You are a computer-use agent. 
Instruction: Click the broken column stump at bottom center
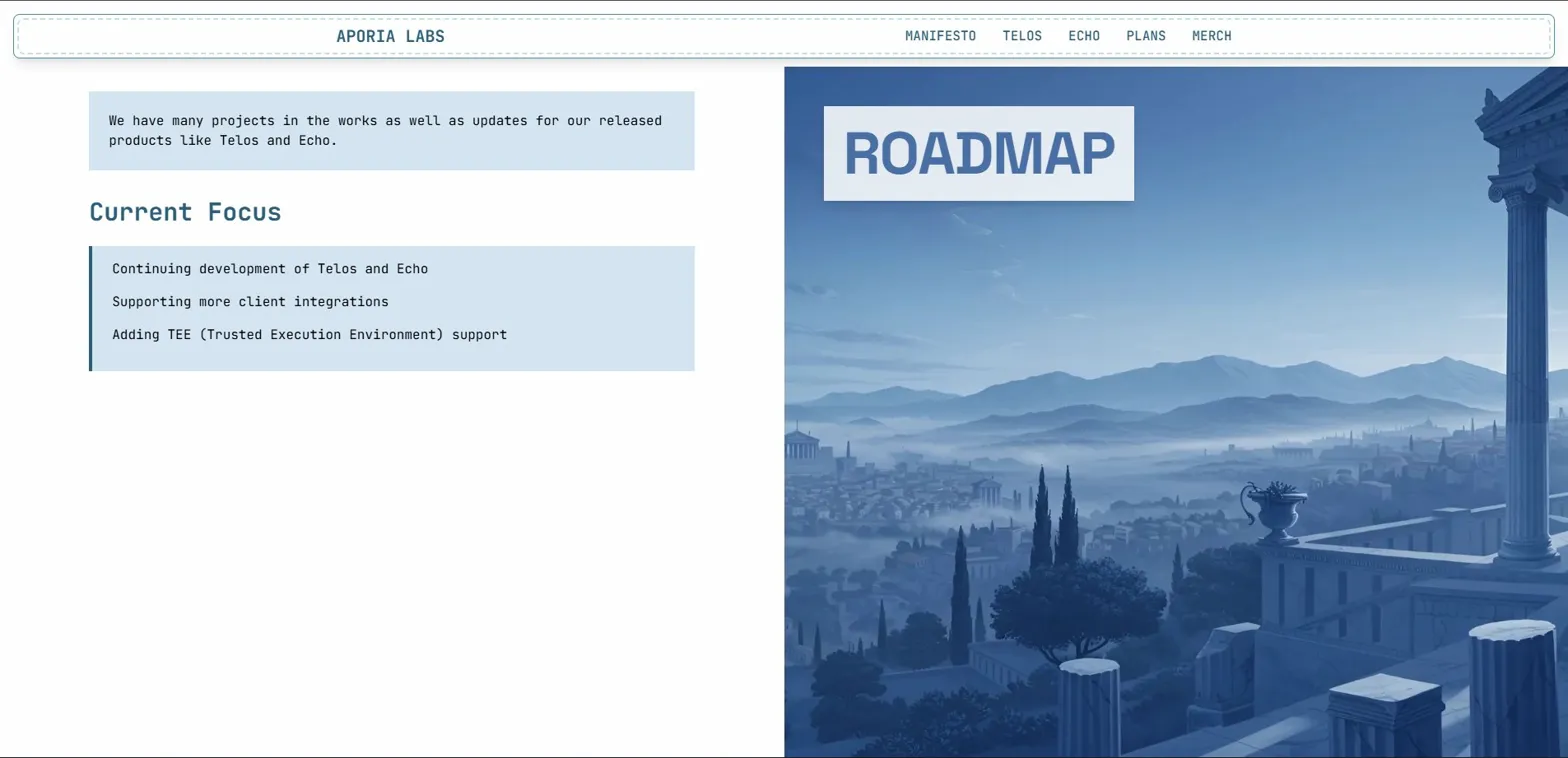tap(1089, 705)
